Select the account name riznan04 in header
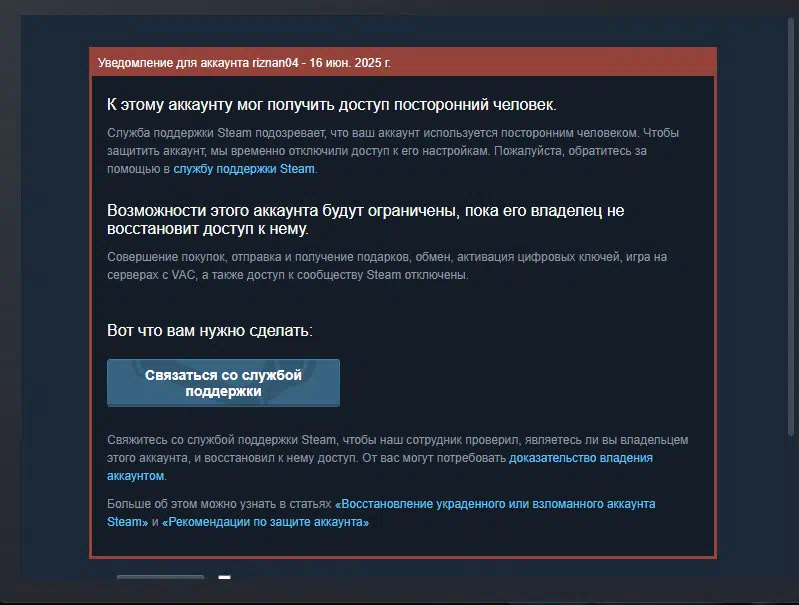799x605 pixels. [x=275, y=63]
